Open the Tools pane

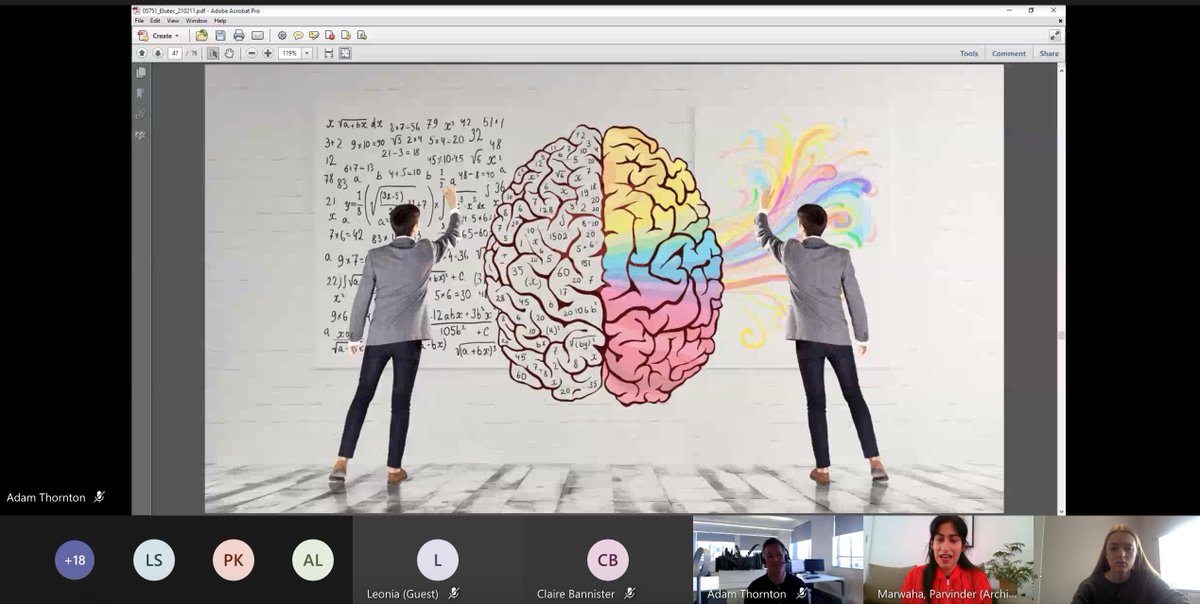[x=969, y=53]
